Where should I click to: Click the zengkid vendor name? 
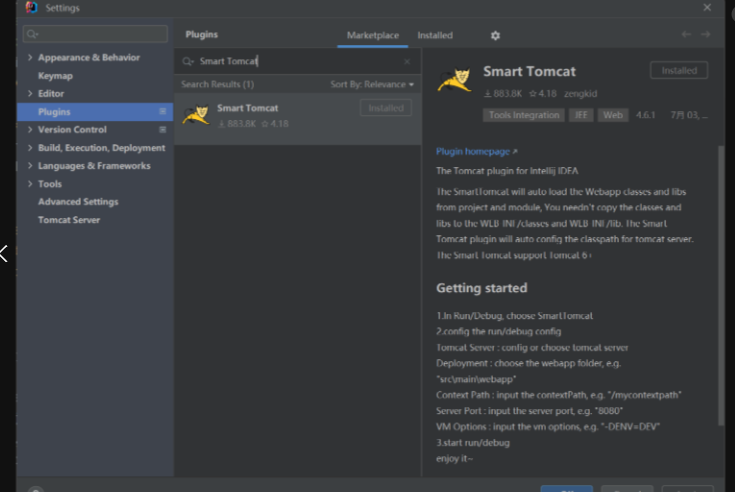(580, 94)
